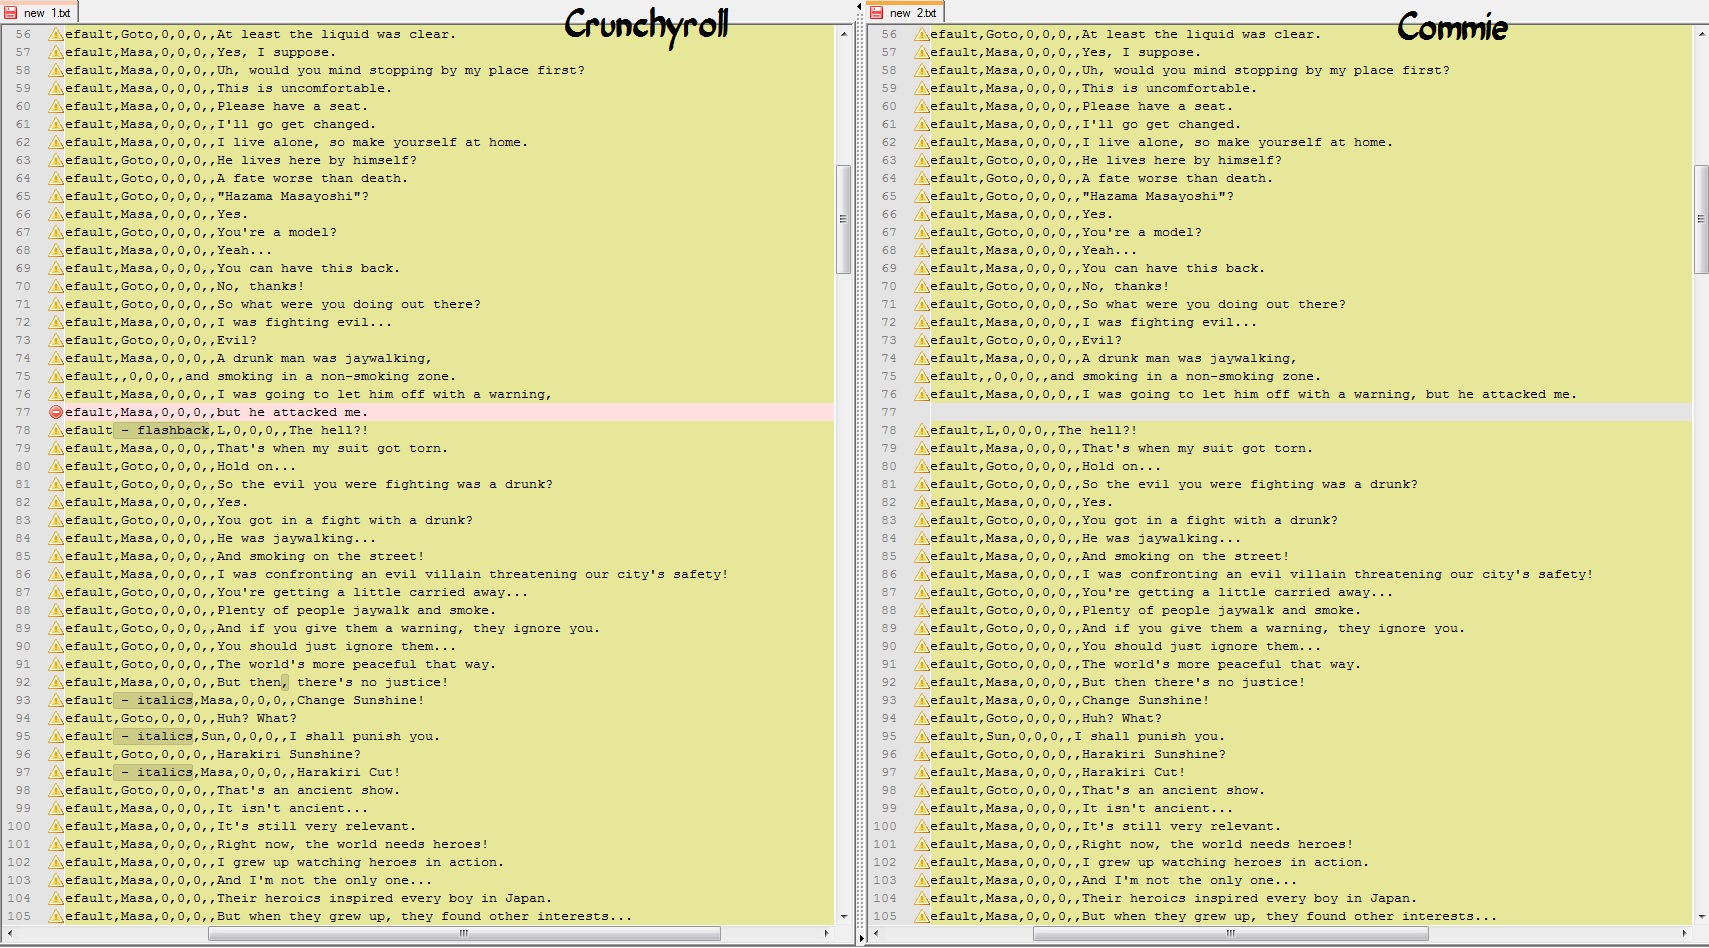Click the right pane scroll-down arrow
The width and height of the screenshot is (1709, 948).
click(x=1701, y=916)
